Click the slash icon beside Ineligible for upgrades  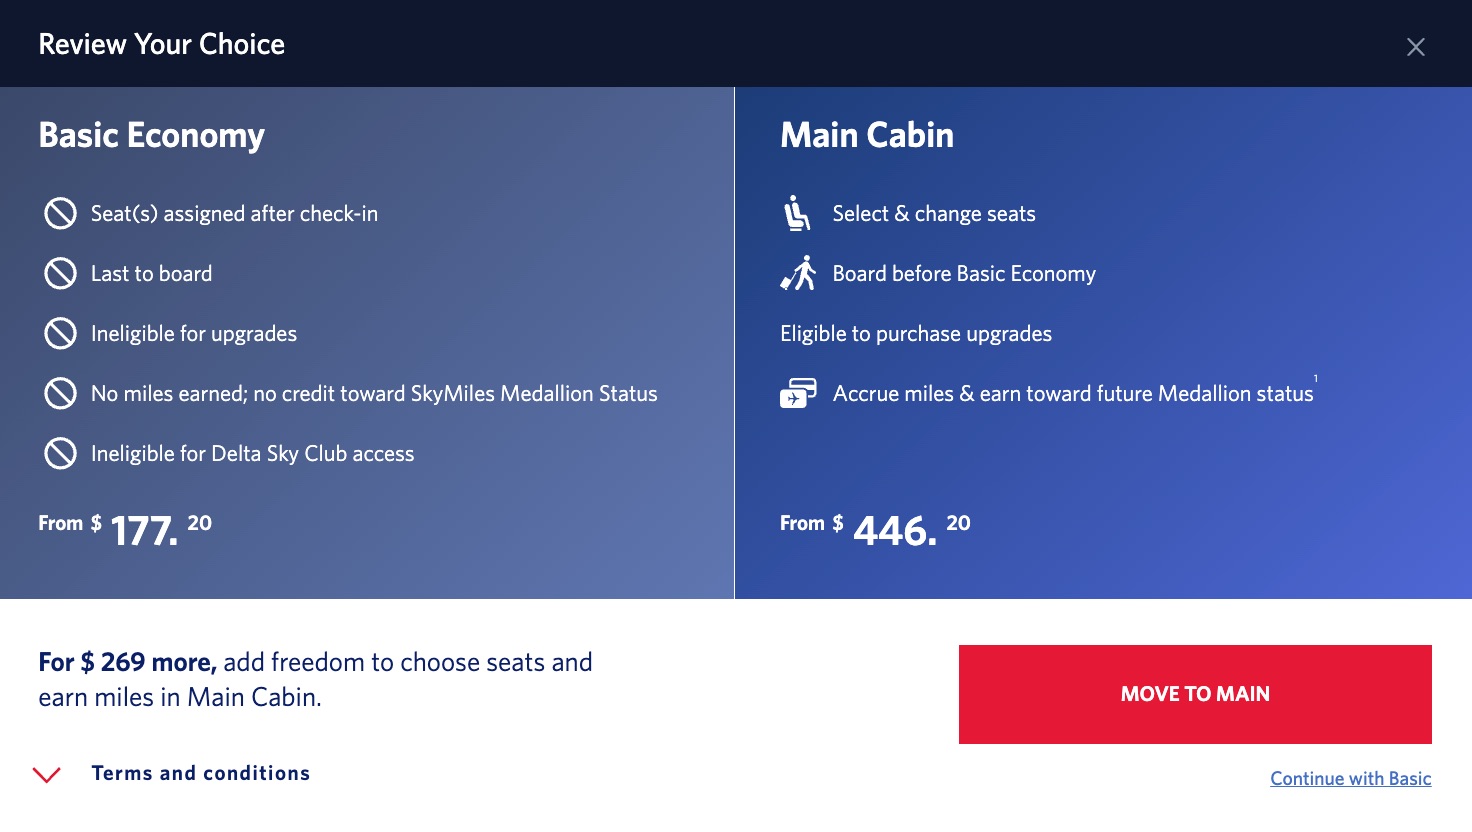tap(60, 333)
